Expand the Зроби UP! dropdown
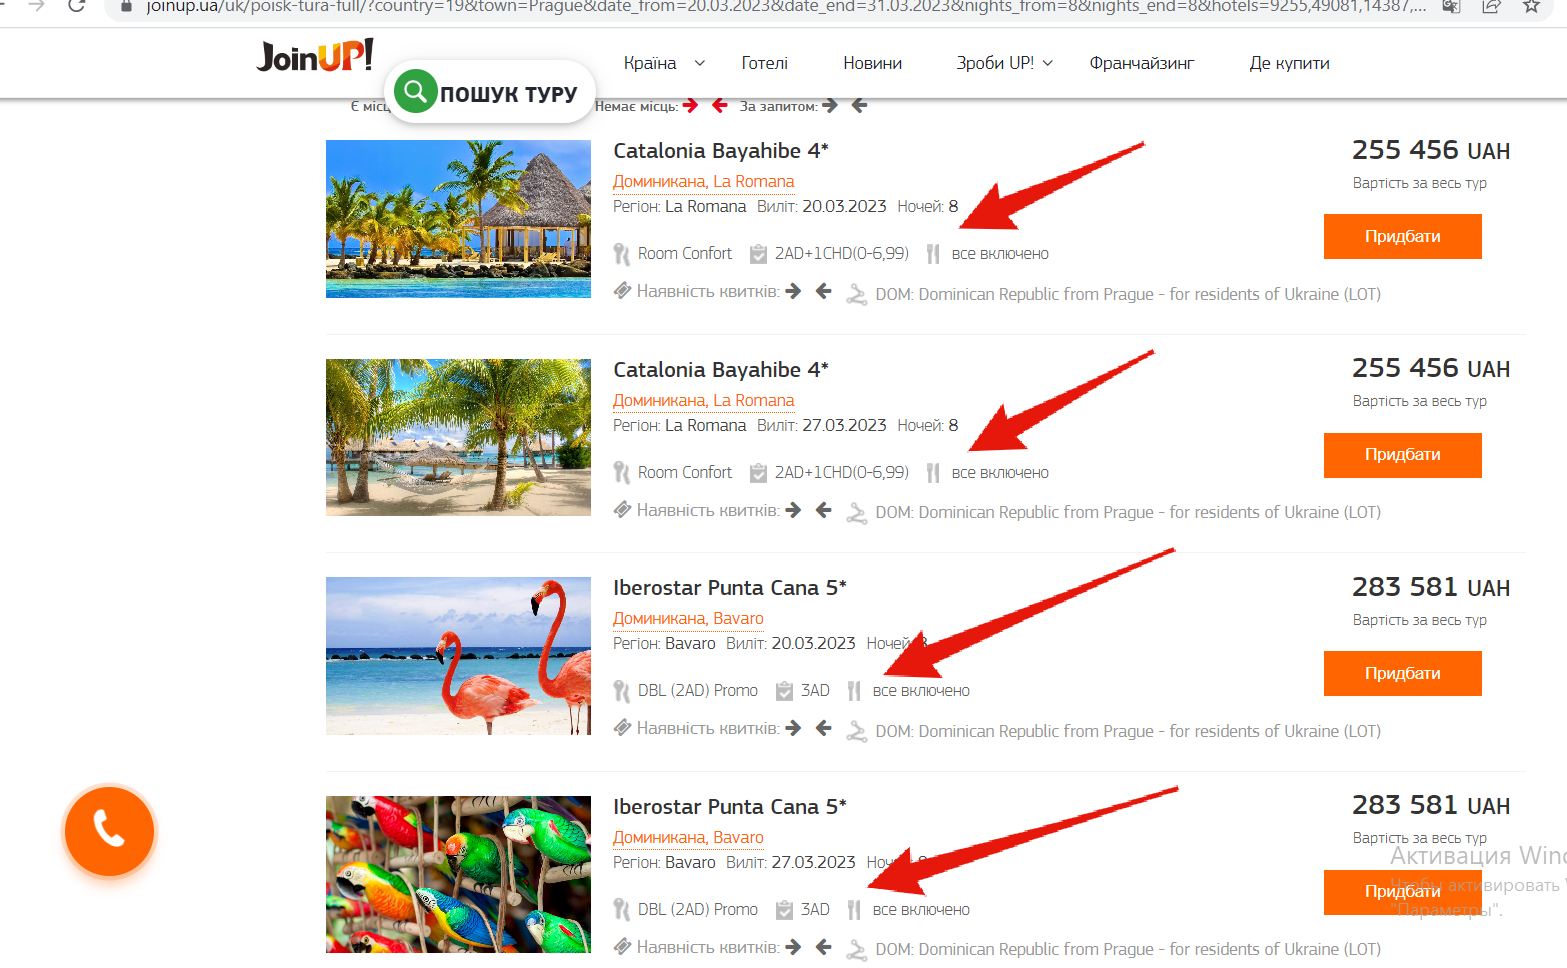Image resolution: width=1567 pixels, height=968 pixels. [x=1004, y=63]
